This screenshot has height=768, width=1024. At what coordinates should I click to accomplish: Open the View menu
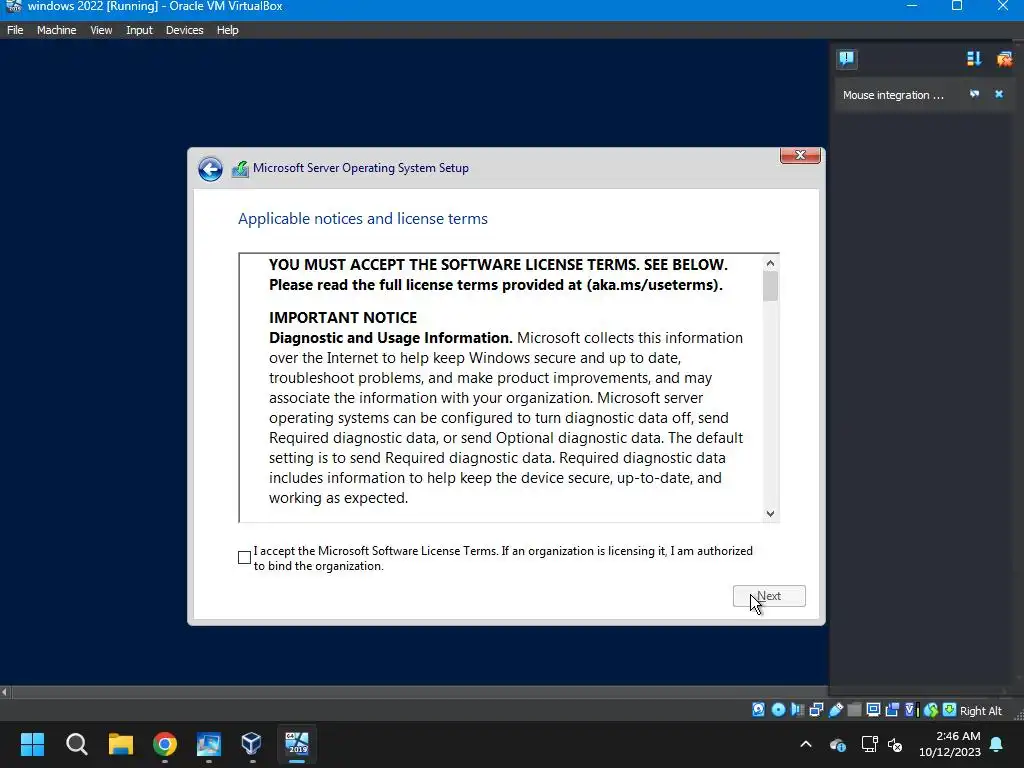click(x=101, y=30)
